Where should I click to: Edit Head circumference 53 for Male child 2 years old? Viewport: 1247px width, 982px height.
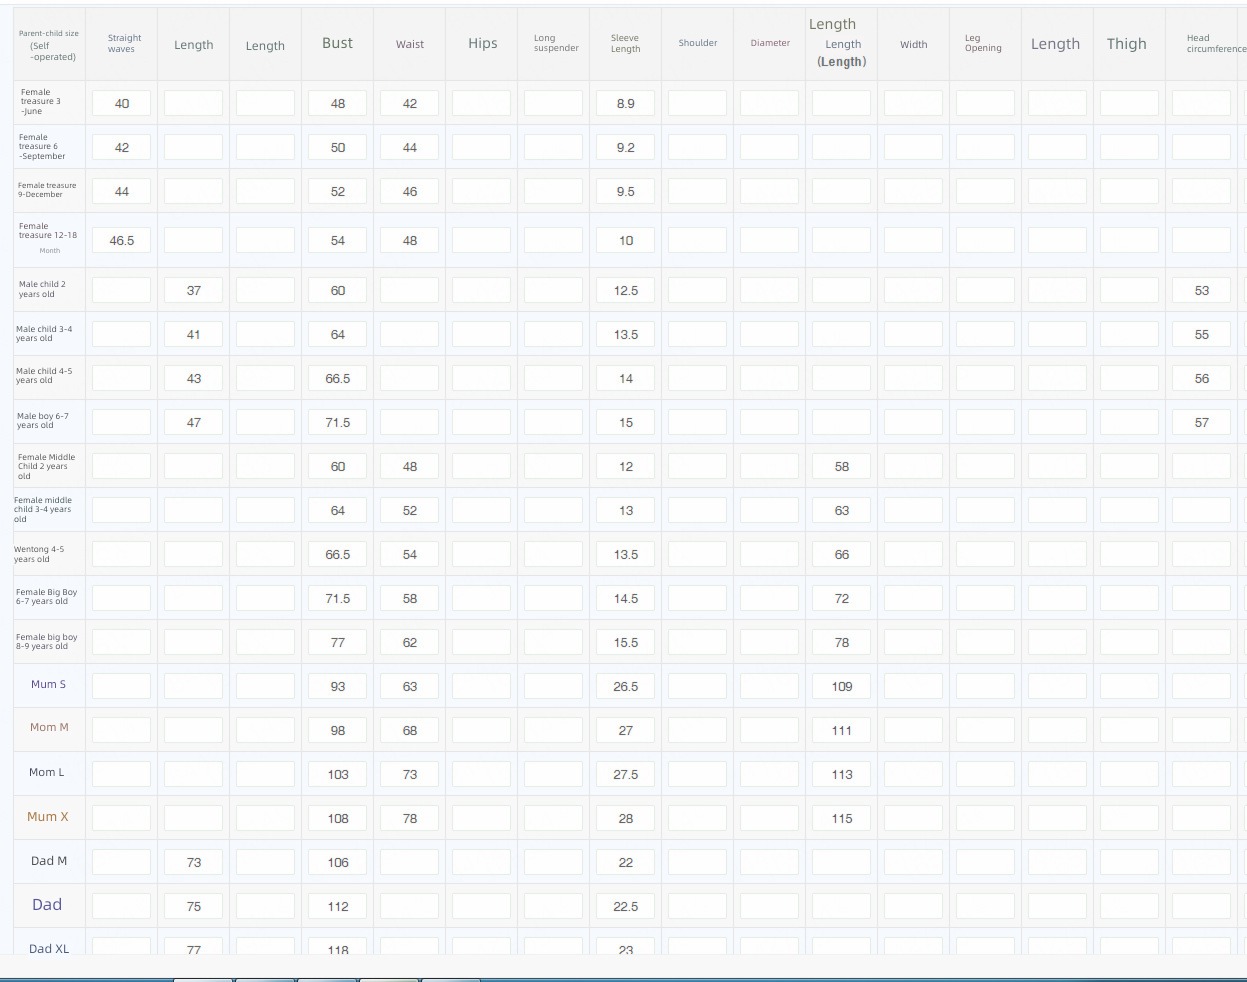(1202, 290)
